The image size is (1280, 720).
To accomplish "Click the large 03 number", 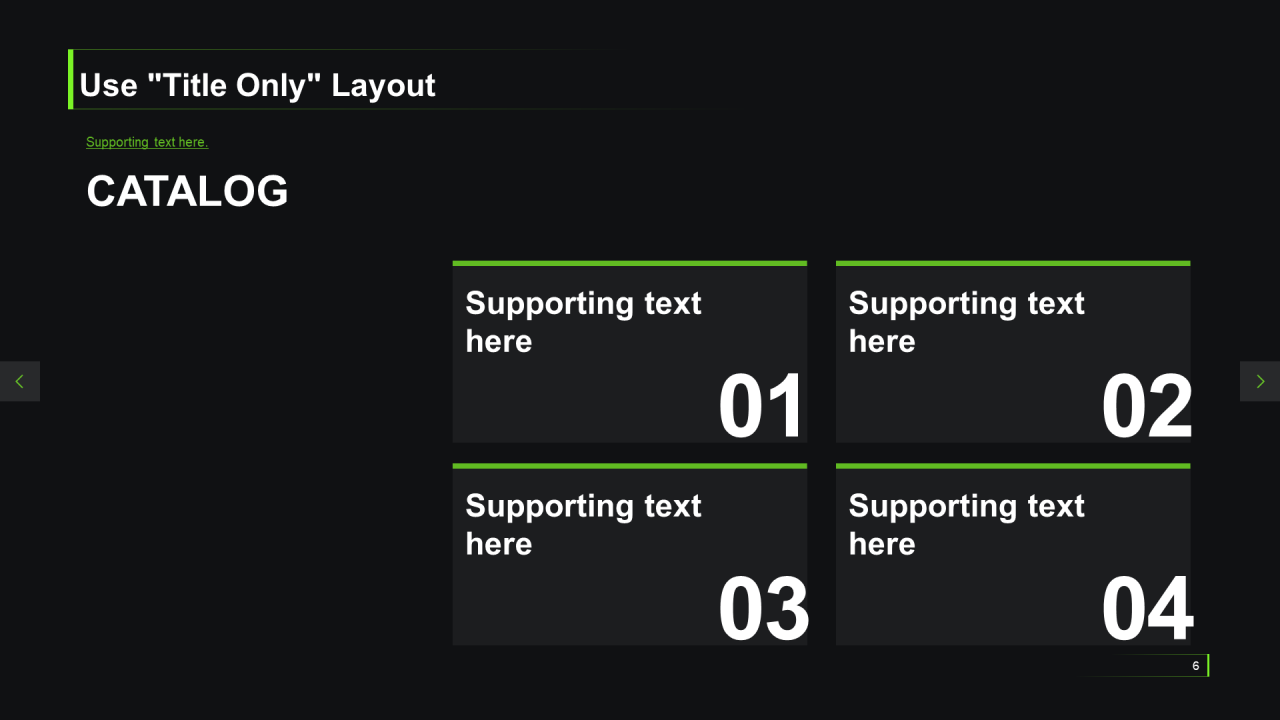I will pos(764,609).
